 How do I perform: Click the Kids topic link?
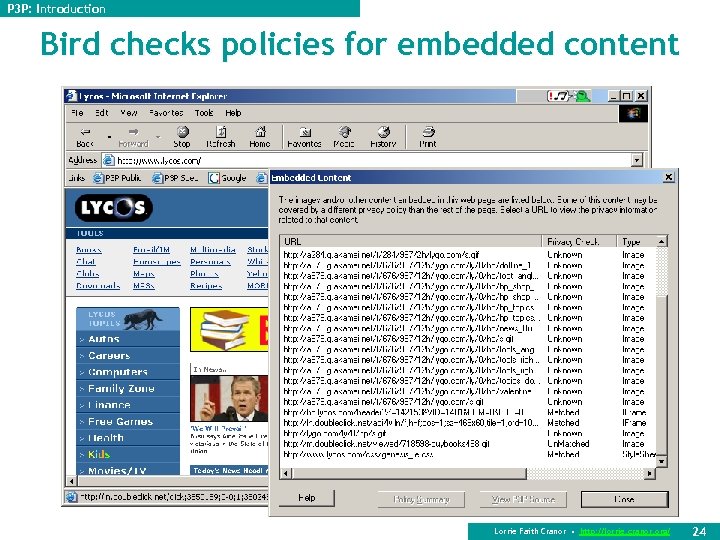pos(99,455)
